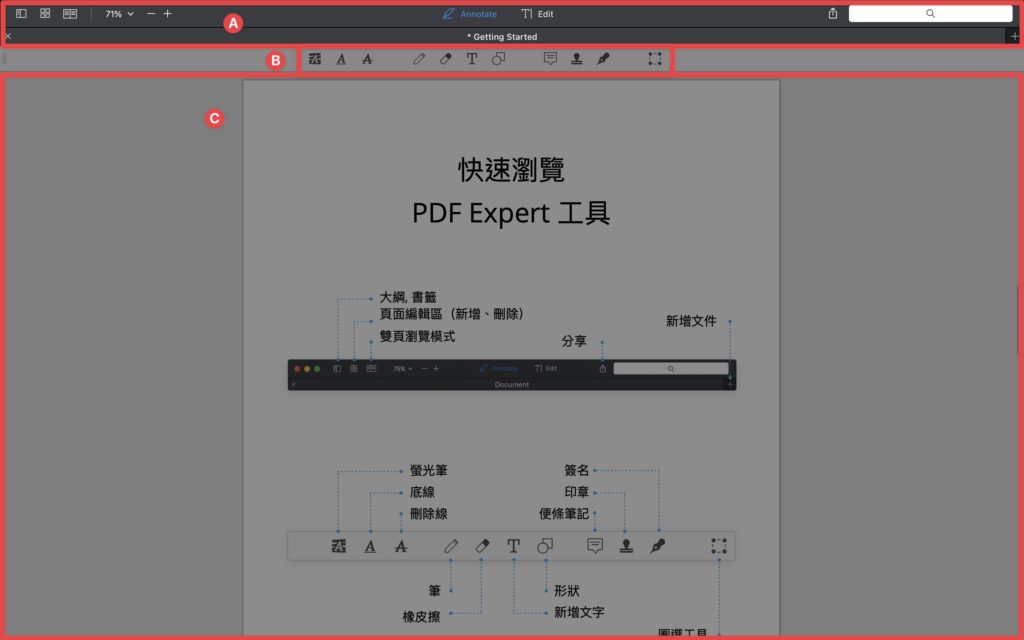Select the Signature tool
This screenshot has height=640, width=1024.
603,59
